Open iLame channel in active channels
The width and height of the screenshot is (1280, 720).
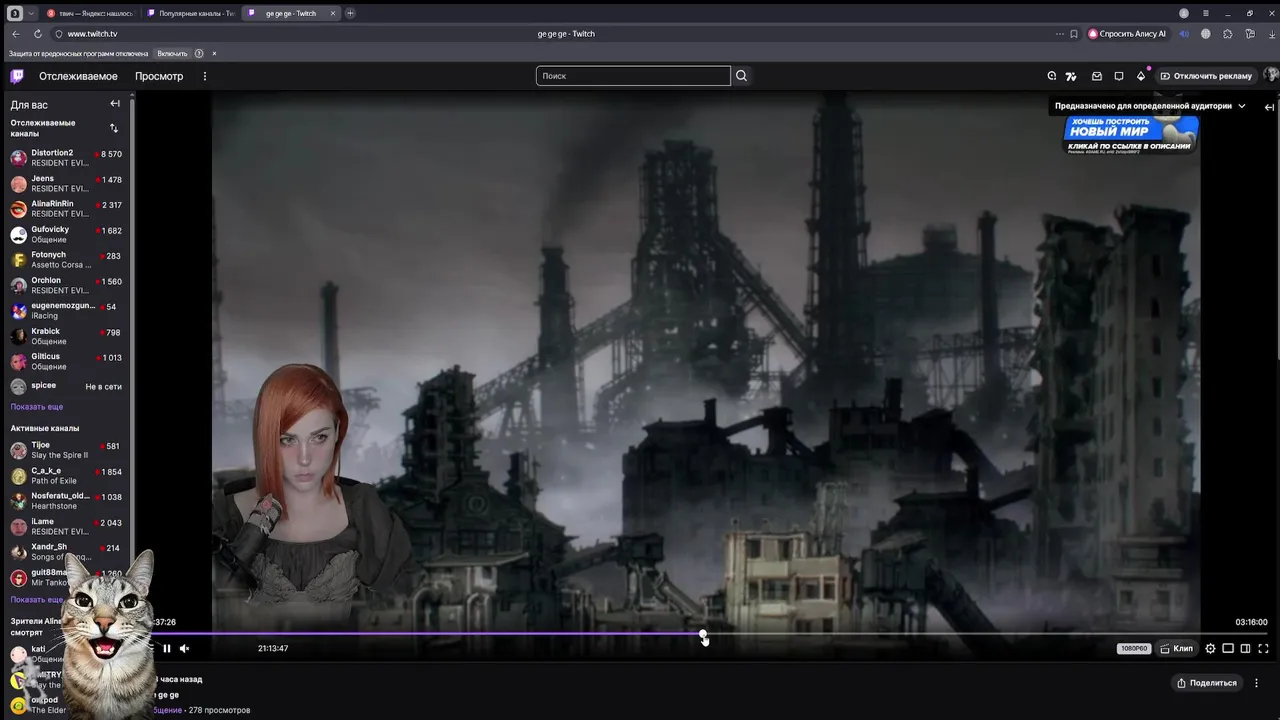click(x=66, y=527)
